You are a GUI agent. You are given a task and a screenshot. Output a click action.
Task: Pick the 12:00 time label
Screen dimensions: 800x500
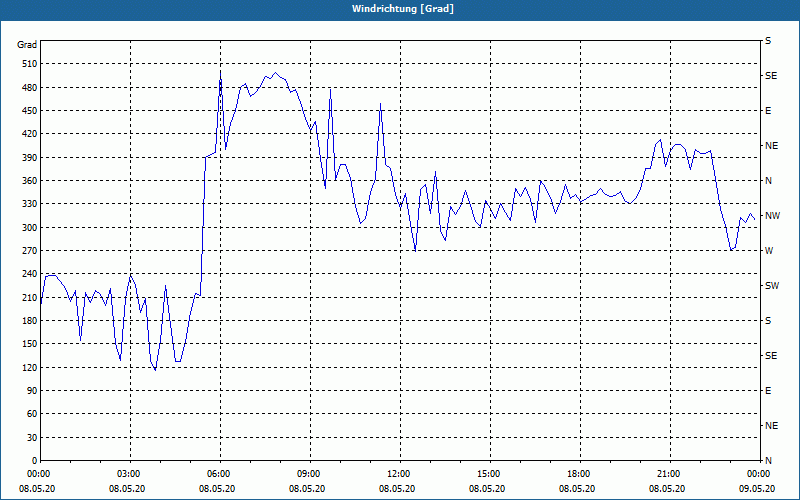coord(399,474)
